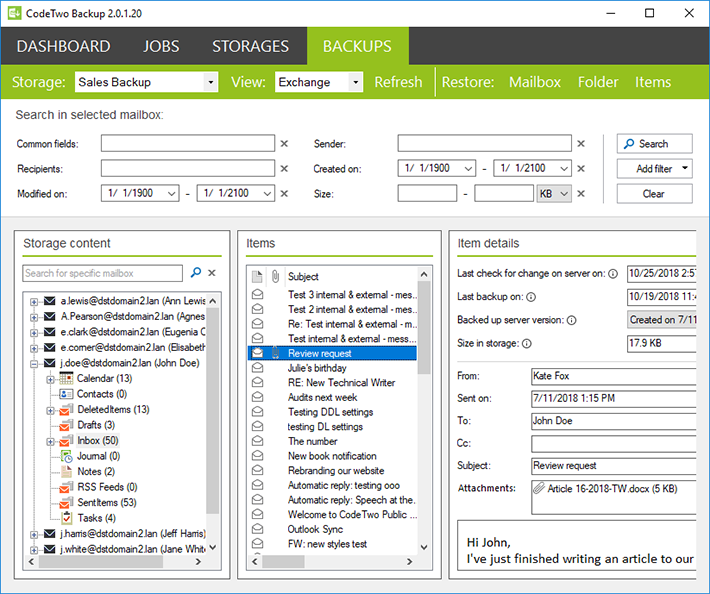Click the item type column header icon
The height and width of the screenshot is (594, 710).
click(257, 276)
